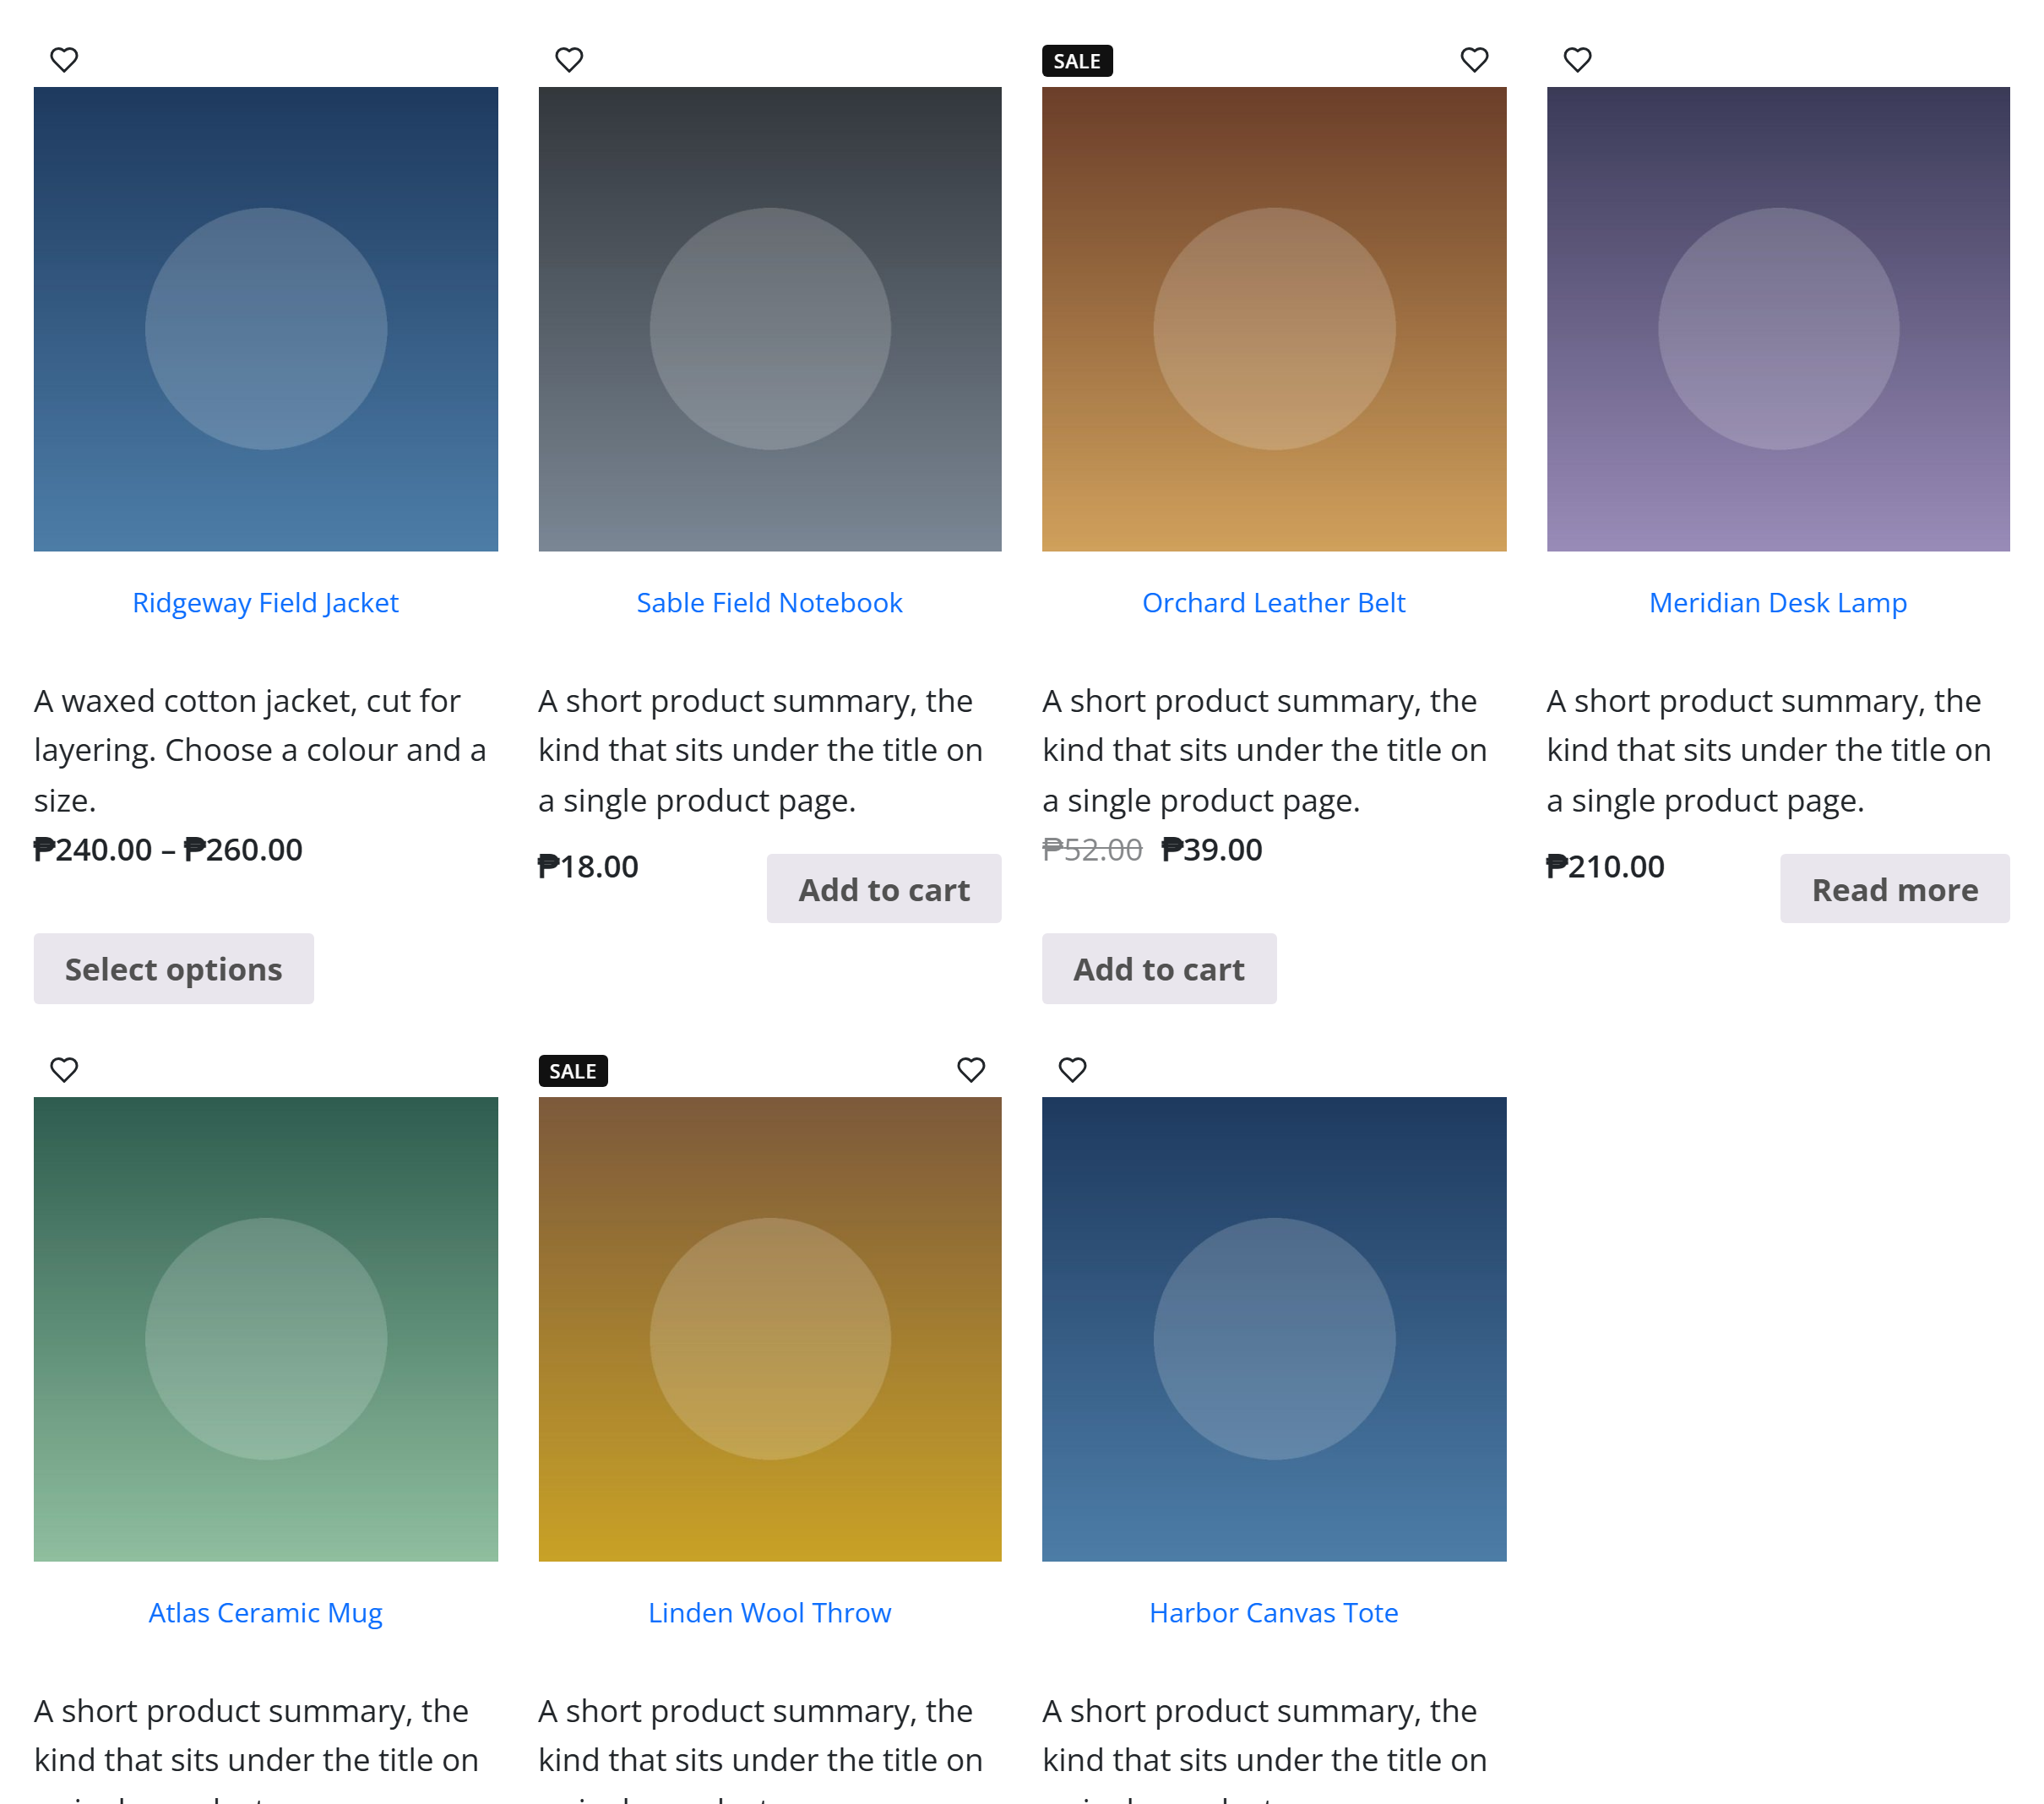Image resolution: width=2044 pixels, height=1804 pixels.
Task: View the Atlas Ceramic Mug green thumbnail
Action: [266, 1329]
